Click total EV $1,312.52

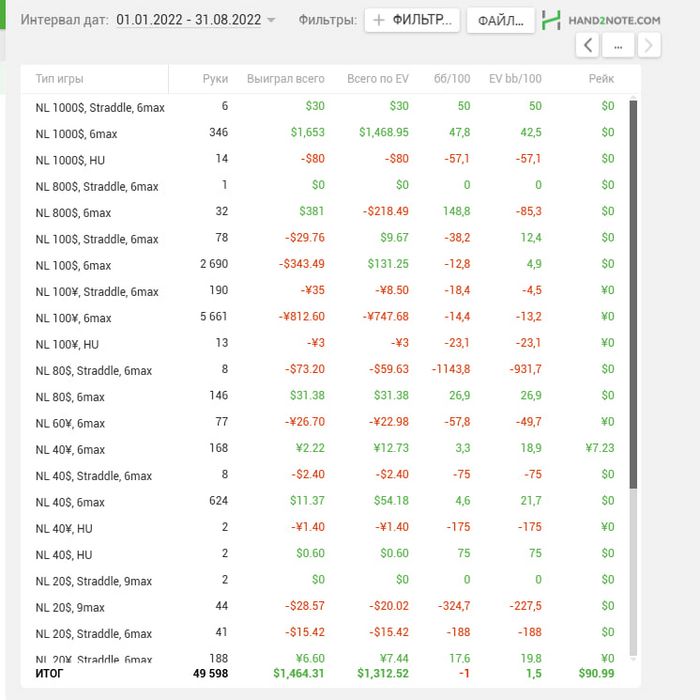[383, 674]
